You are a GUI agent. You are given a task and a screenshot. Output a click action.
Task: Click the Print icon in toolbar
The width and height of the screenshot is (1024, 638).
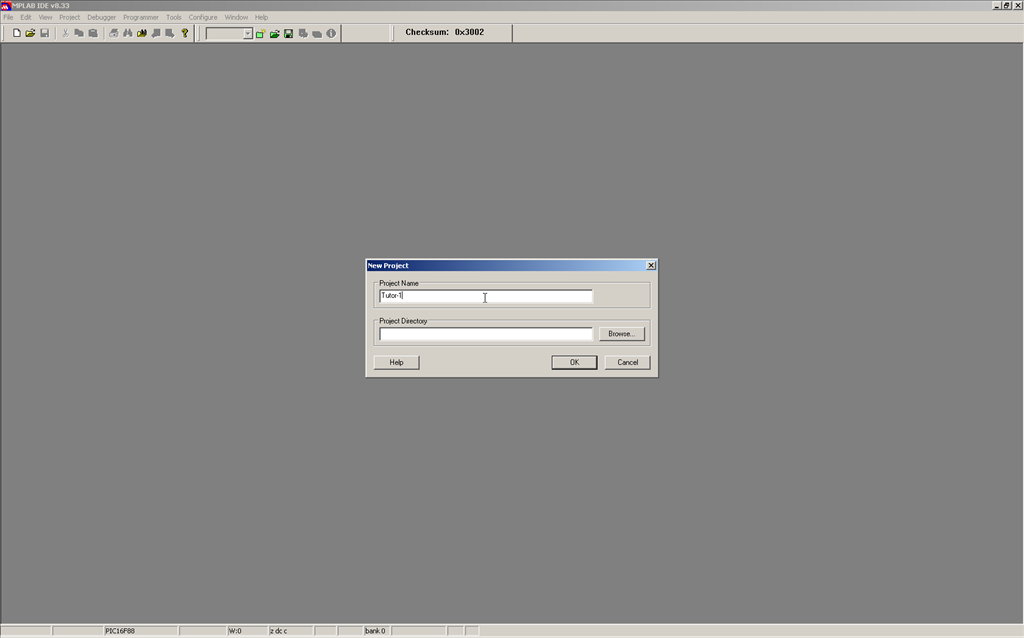[113, 33]
